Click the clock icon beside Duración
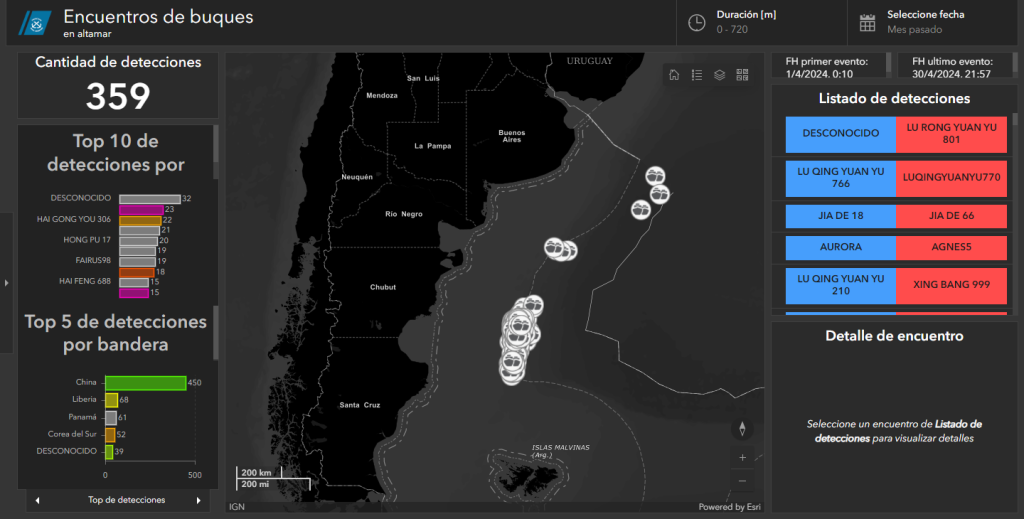The image size is (1024, 519). coord(697,22)
